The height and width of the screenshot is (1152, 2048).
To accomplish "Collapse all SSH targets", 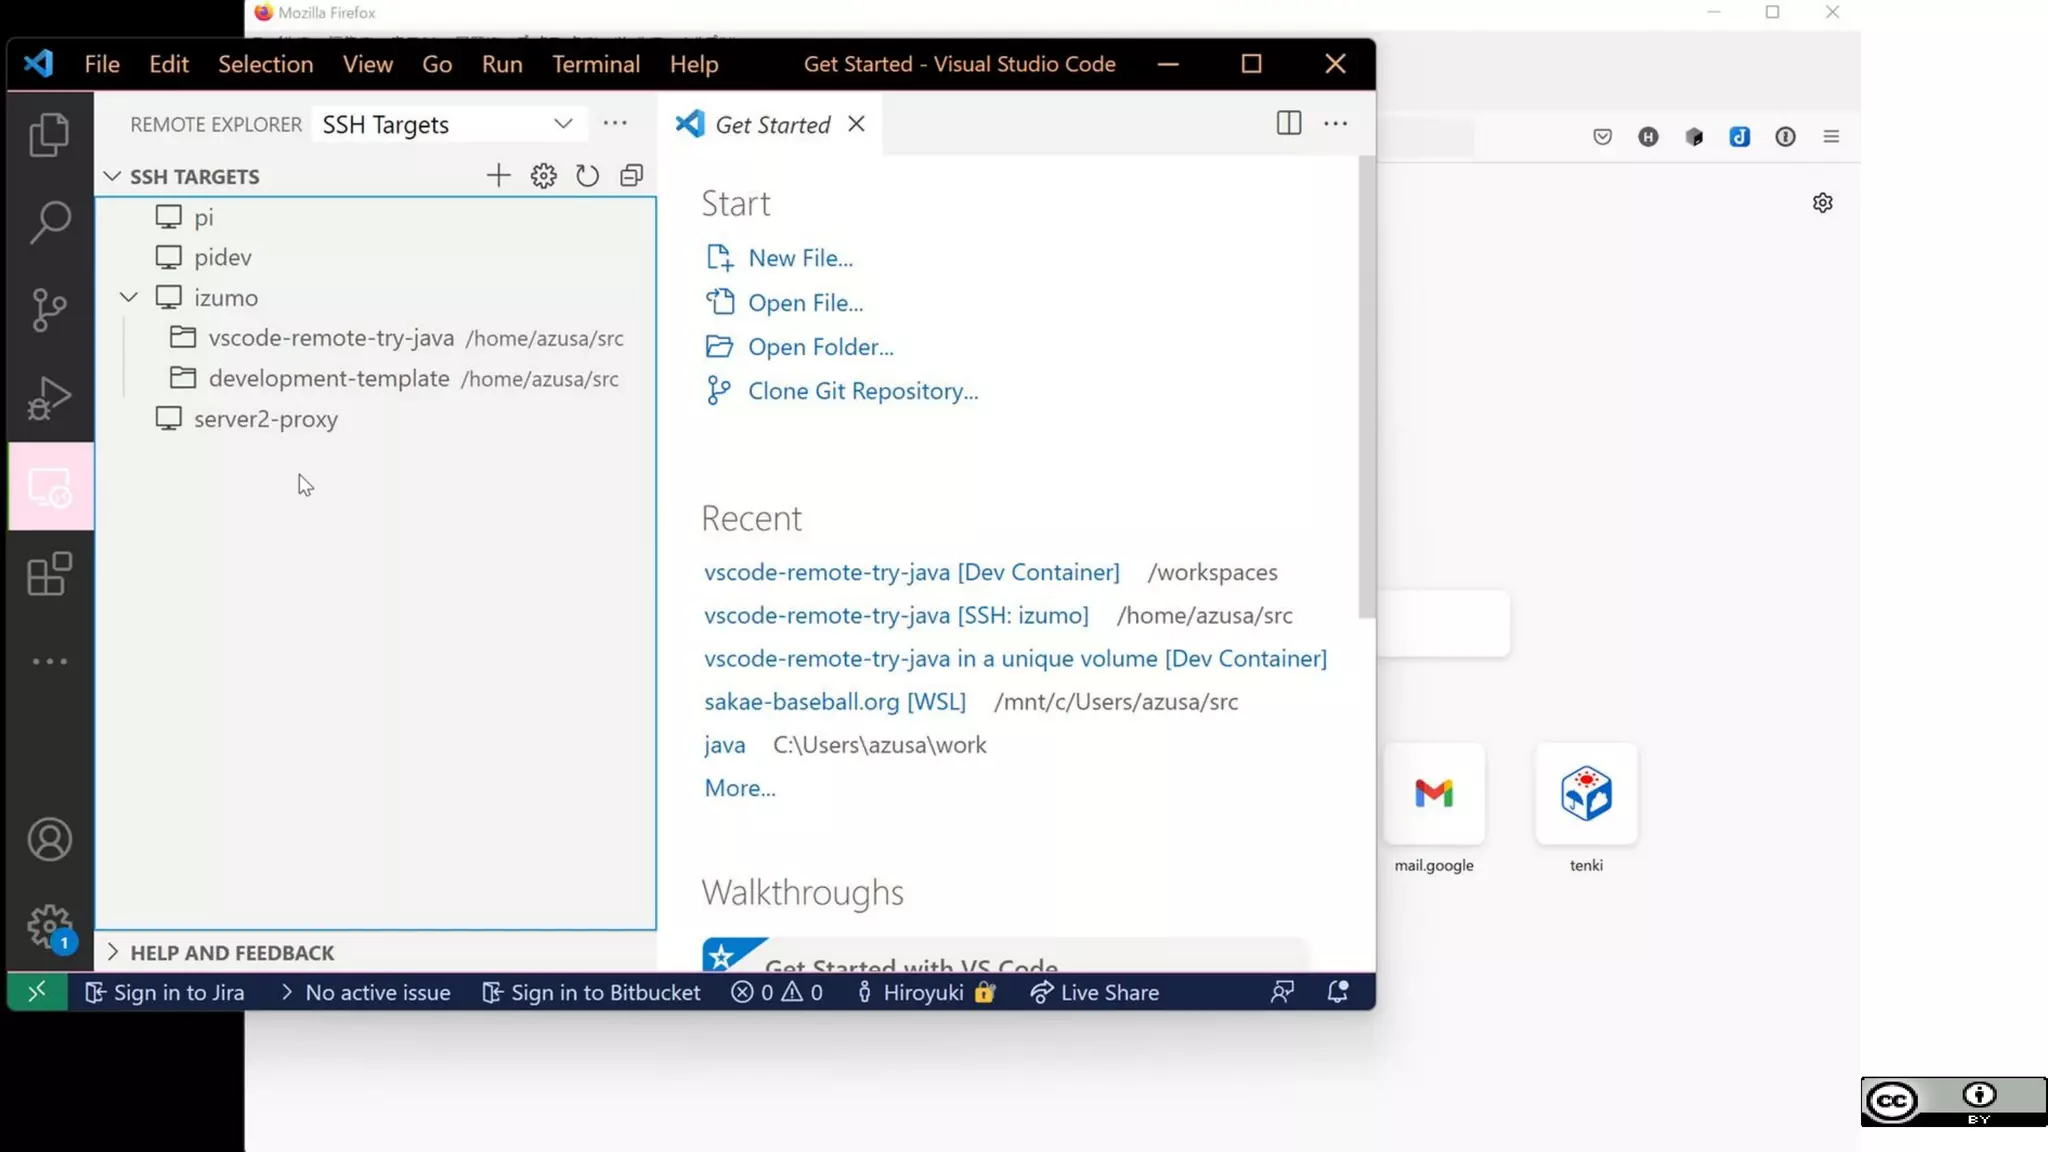I will pyautogui.click(x=631, y=176).
